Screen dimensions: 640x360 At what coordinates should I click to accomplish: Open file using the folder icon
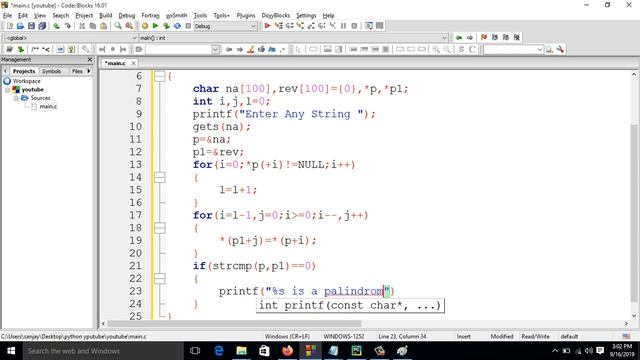pos(20,26)
